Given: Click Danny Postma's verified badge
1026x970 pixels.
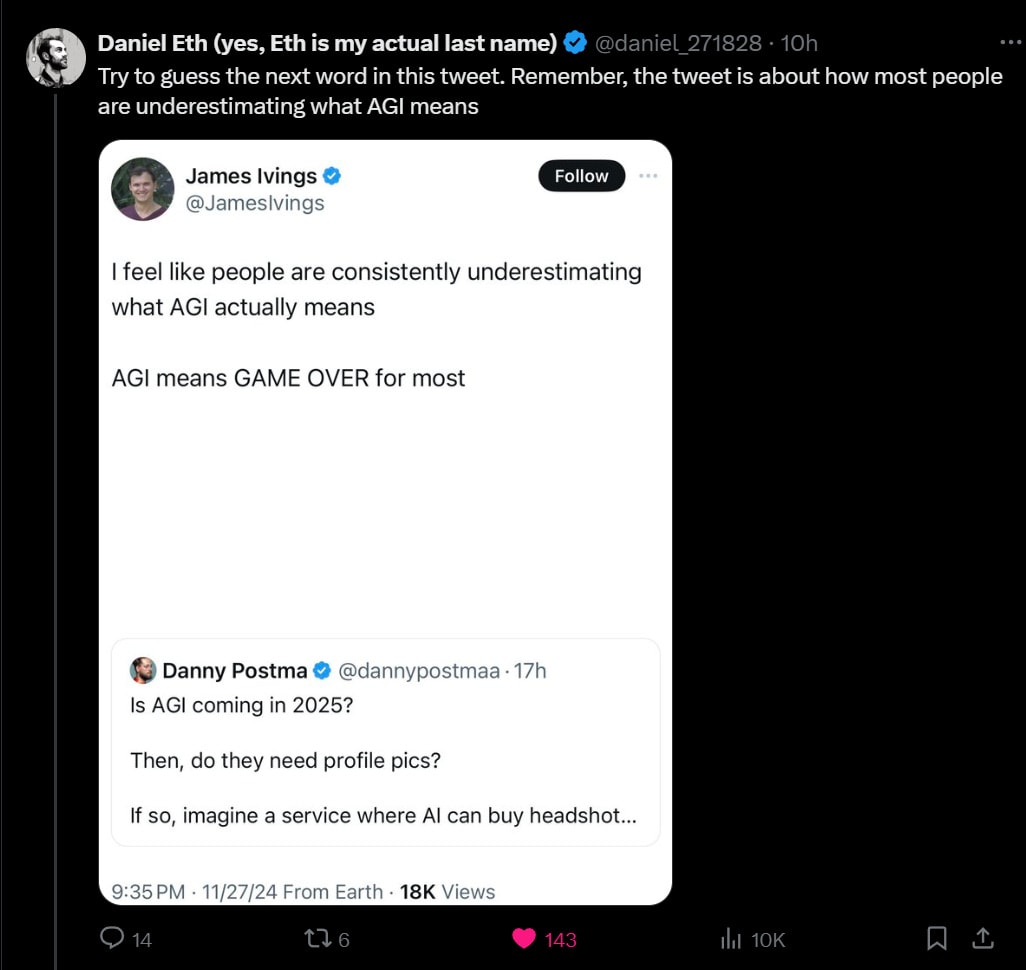Looking at the screenshot, I should [x=322, y=670].
